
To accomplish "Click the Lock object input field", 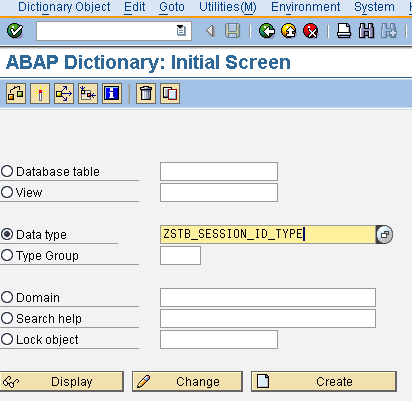I will click(x=219, y=339).
